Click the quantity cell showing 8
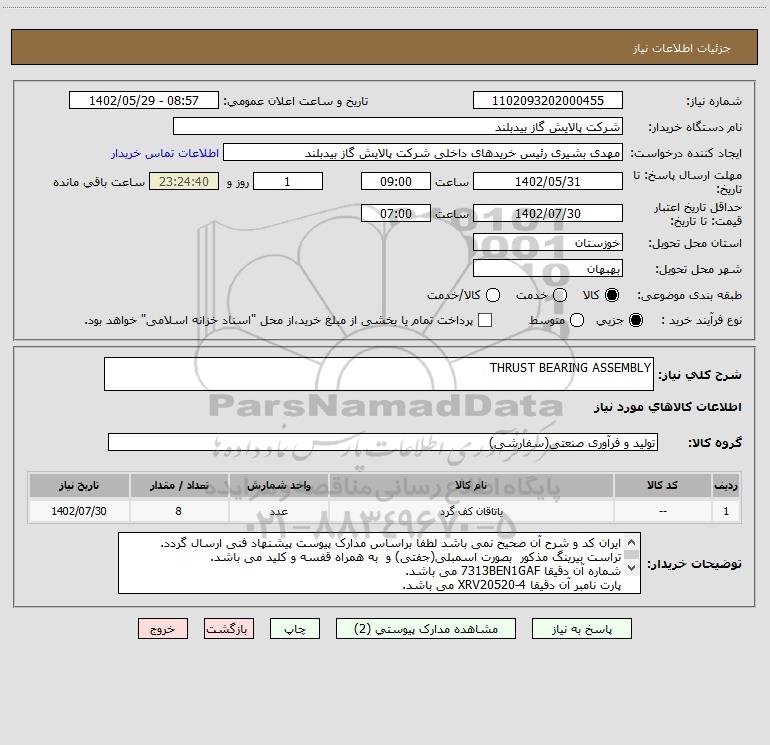This screenshot has width=770, height=745. click(179, 511)
